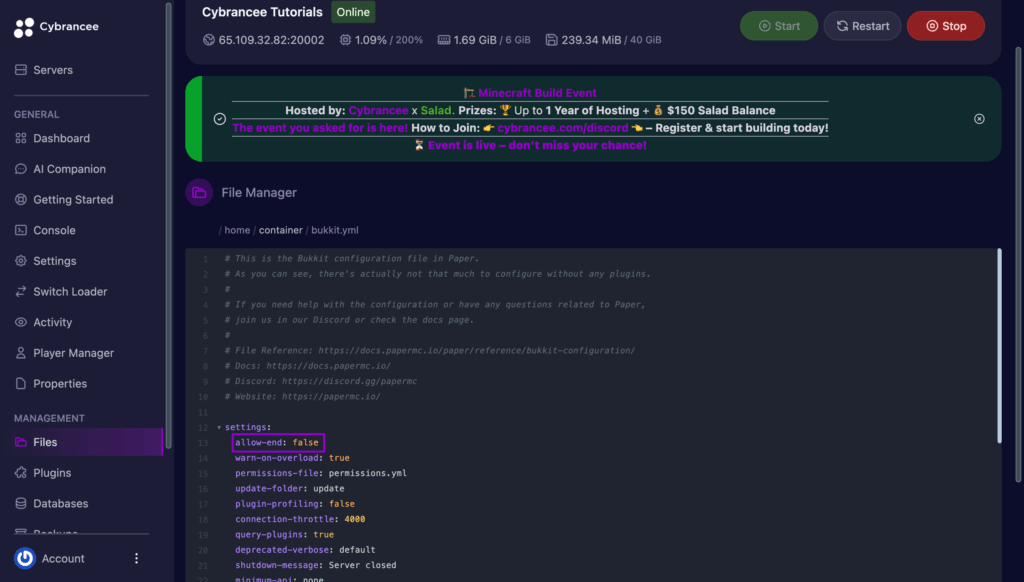1024x582 pixels.
Task: Open the Dashboard menu item
Action: (61, 138)
